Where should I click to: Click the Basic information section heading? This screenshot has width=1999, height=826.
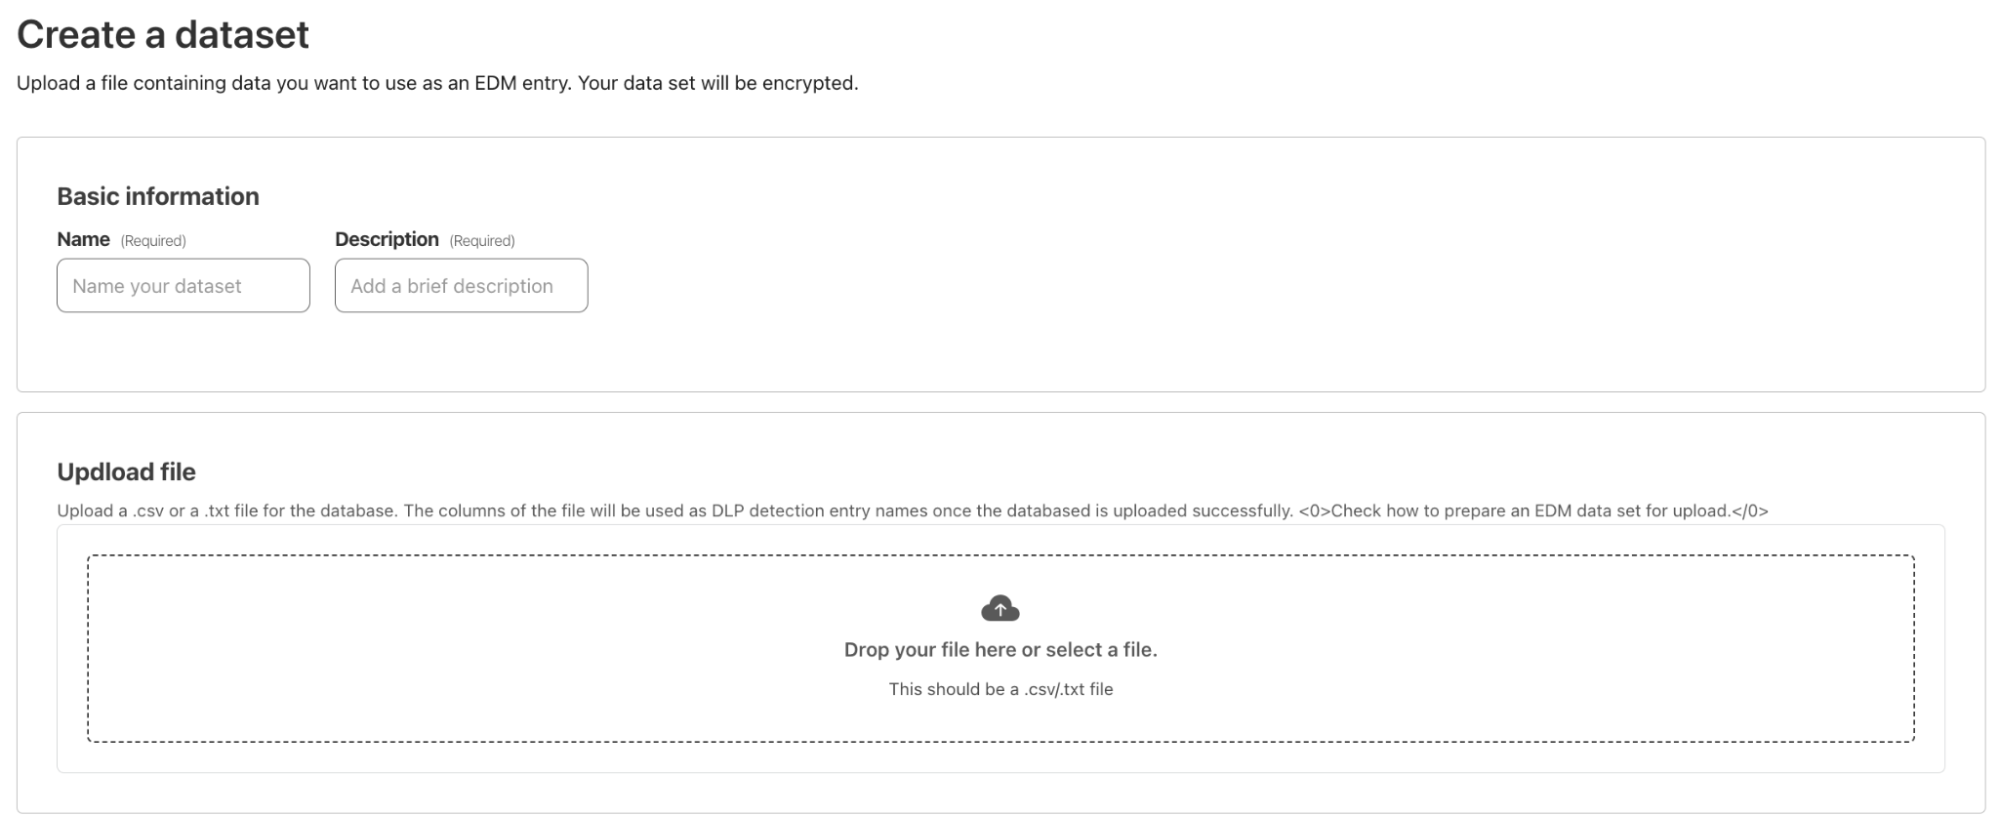pyautogui.click(x=158, y=196)
